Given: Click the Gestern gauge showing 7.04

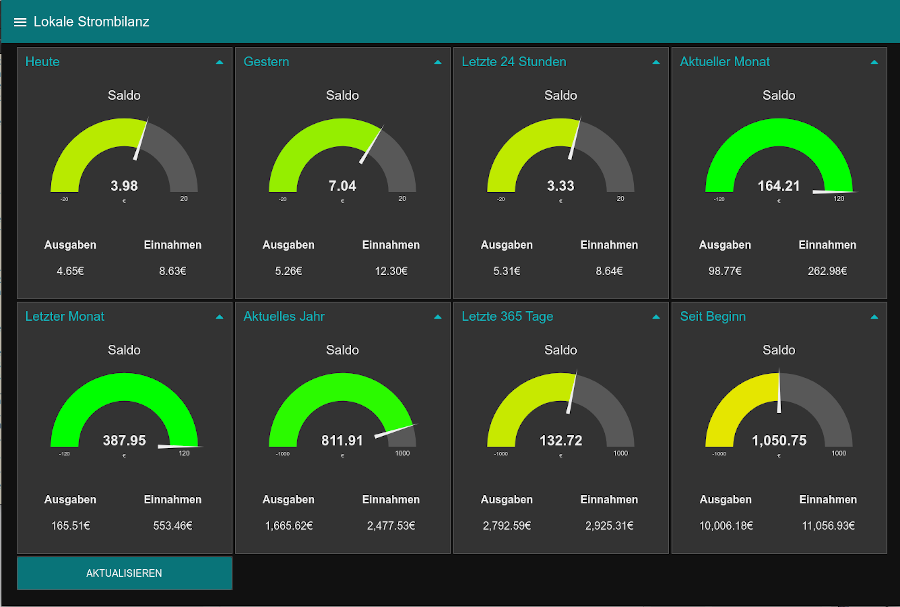Looking at the screenshot, I should point(342,158).
